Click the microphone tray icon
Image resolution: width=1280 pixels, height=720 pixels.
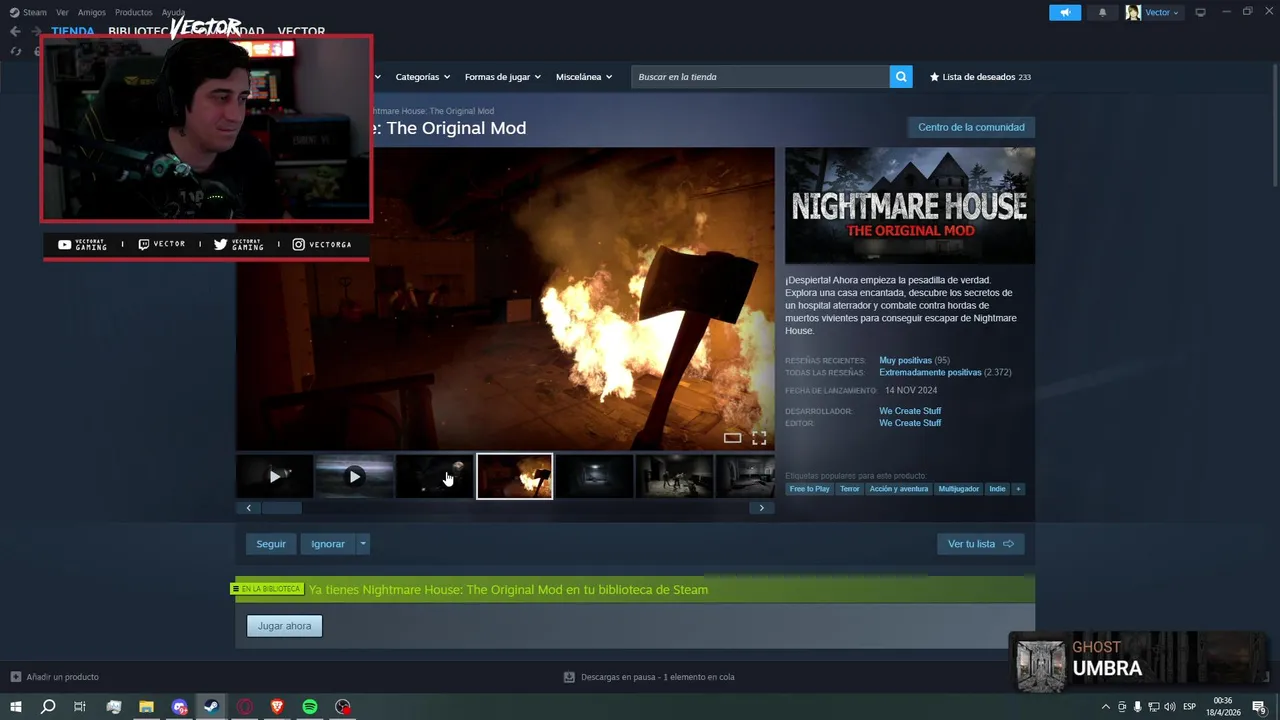(1137, 707)
